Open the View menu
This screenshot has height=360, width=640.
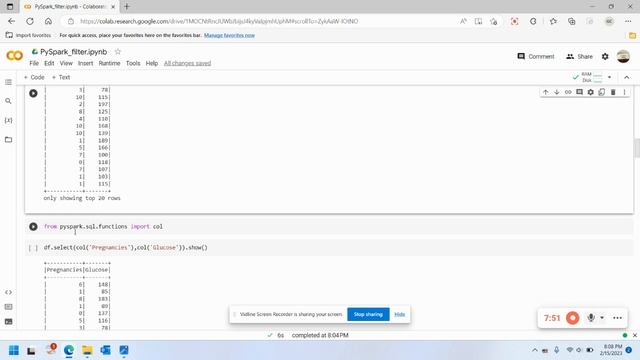[x=66, y=63]
